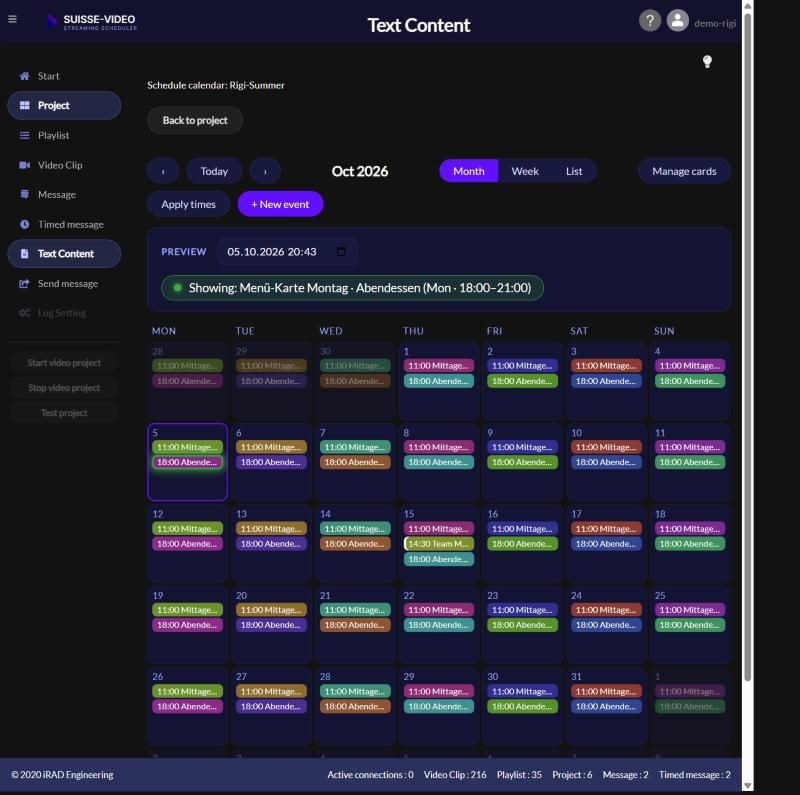Click the "Playlist : 35" footer entry
The height and width of the screenshot is (795, 800).
tap(519, 775)
